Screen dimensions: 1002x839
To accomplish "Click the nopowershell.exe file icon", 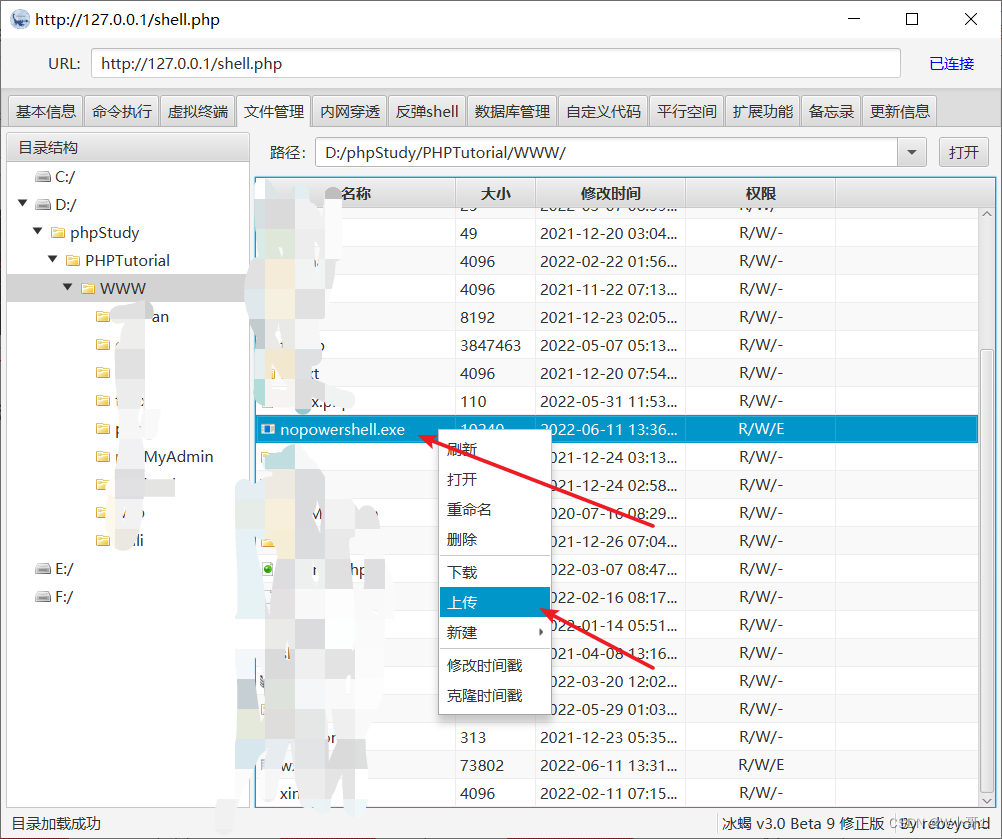I will click(x=268, y=429).
